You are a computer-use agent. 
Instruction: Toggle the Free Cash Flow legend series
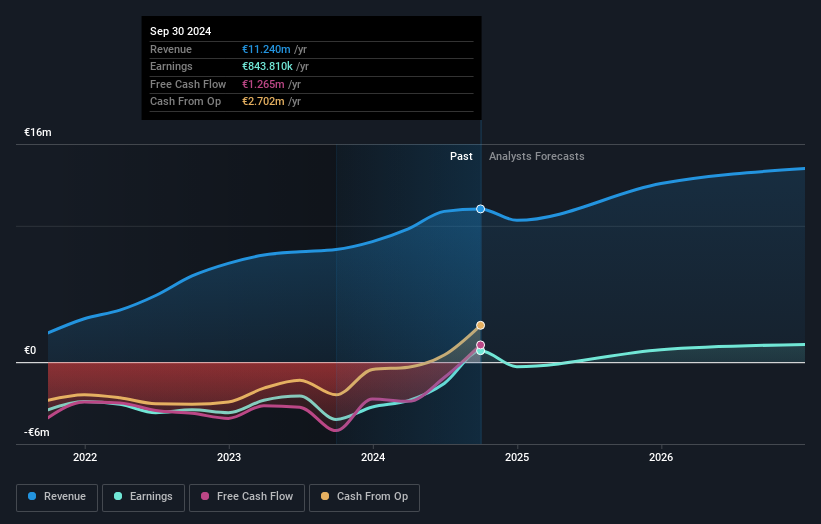[247, 497]
